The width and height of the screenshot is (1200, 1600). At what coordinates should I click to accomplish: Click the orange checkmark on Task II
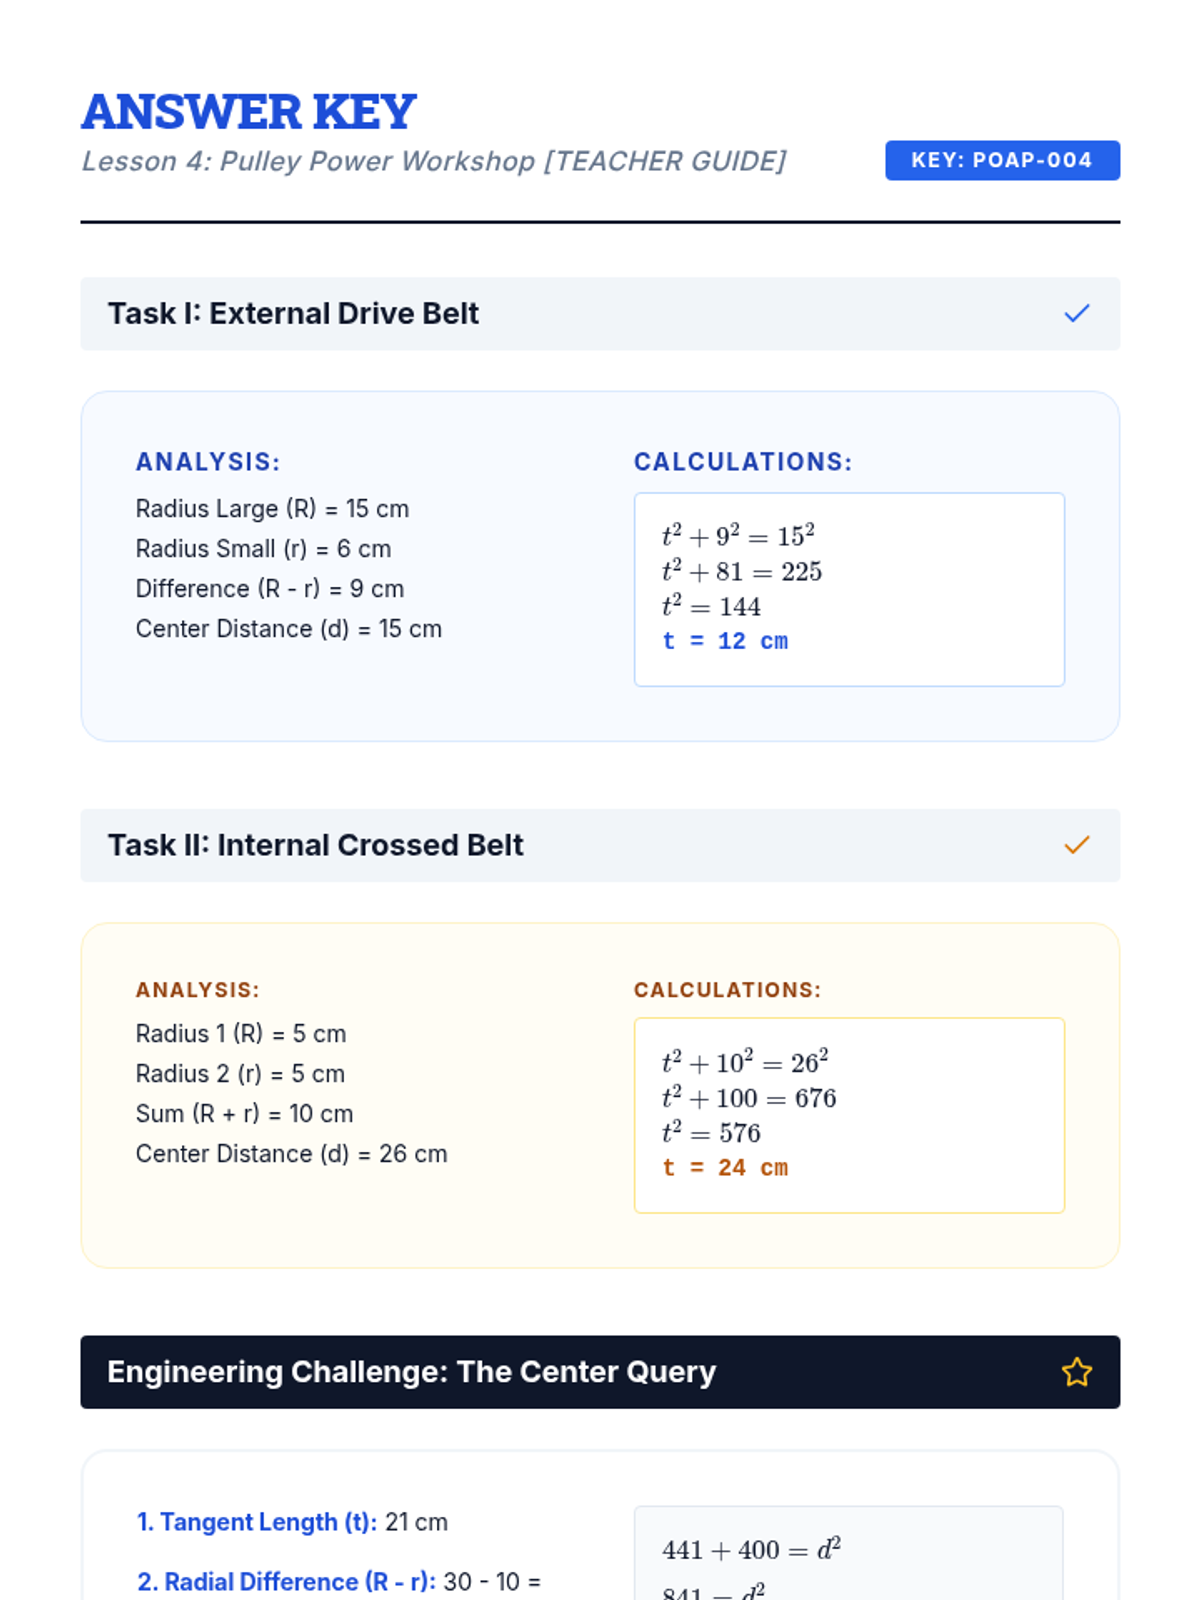point(1076,846)
